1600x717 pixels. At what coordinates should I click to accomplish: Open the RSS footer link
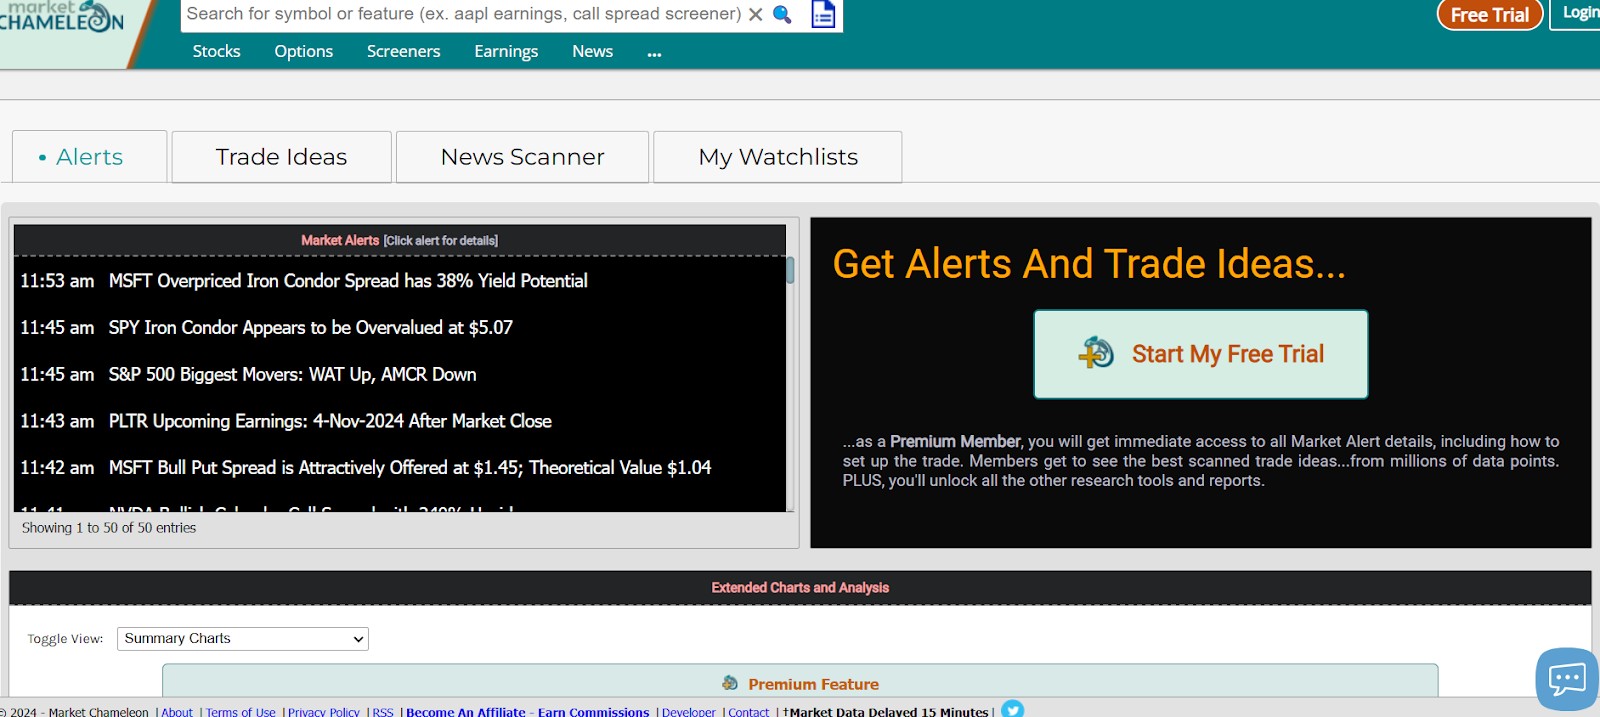coord(383,712)
